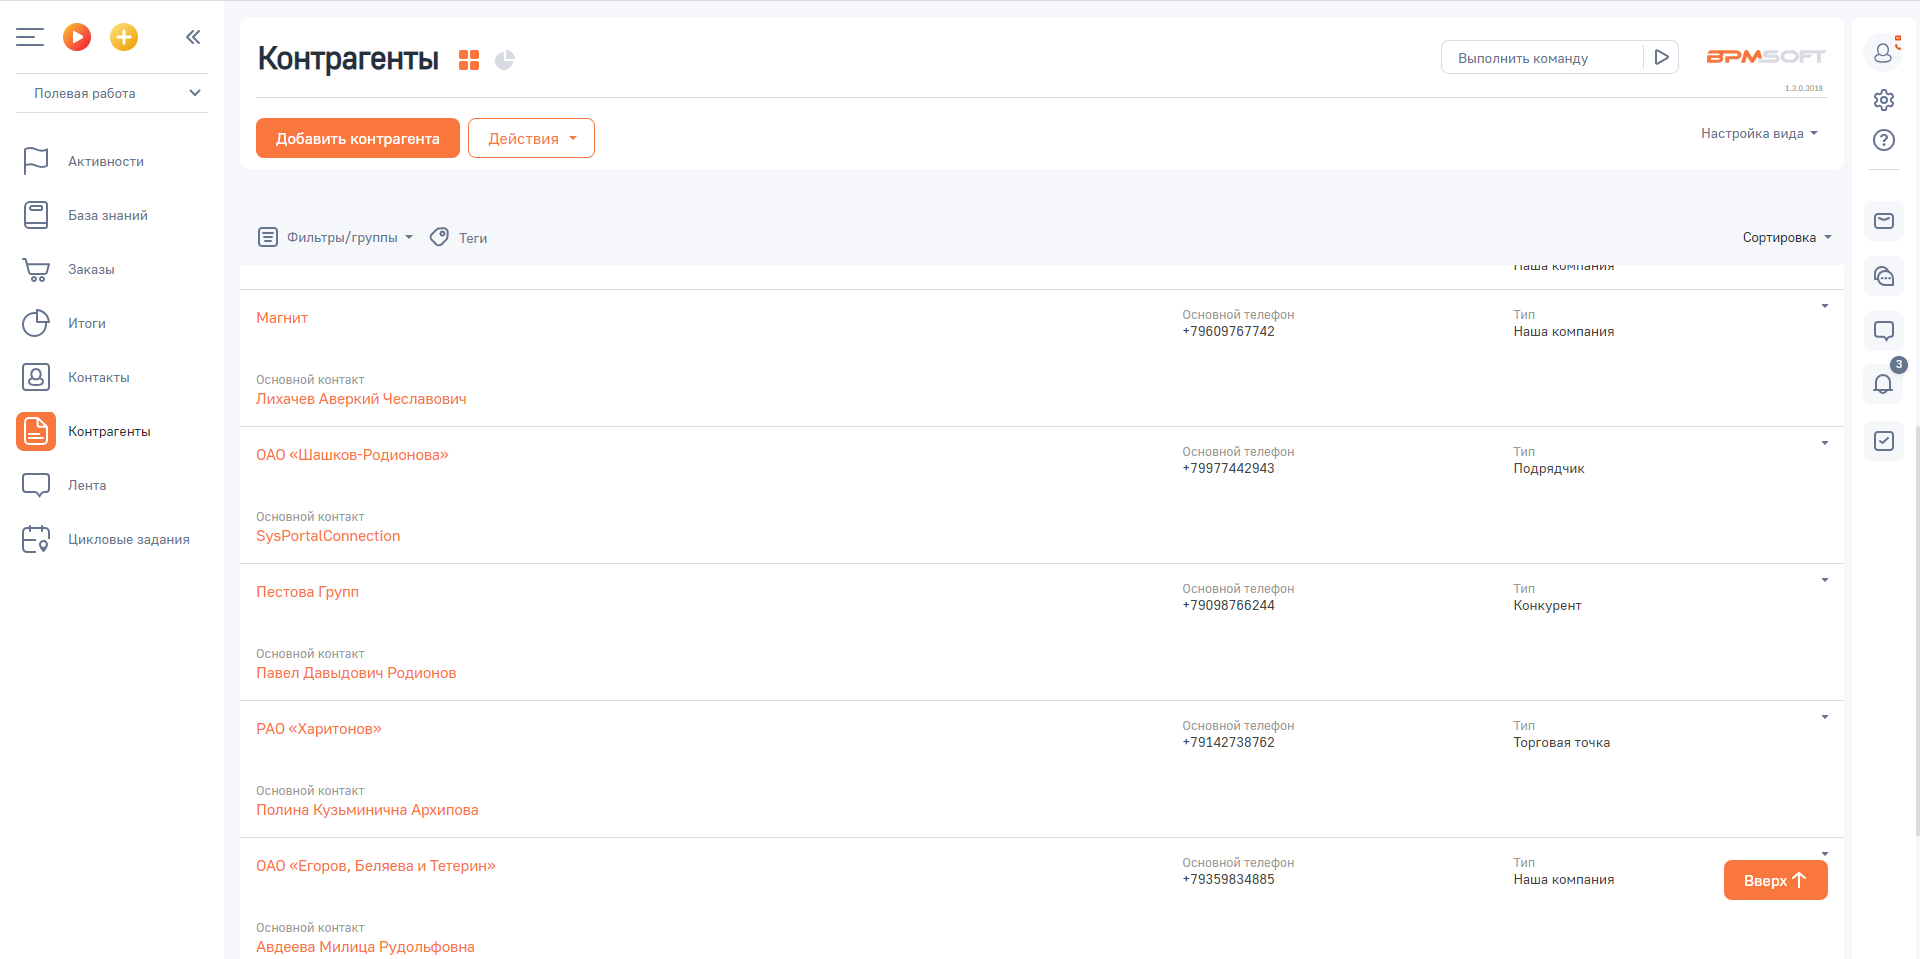Open the Действия dropdown
This screenshot has width=1920, height=959.
pyautogui.click(x=531, y=138)
